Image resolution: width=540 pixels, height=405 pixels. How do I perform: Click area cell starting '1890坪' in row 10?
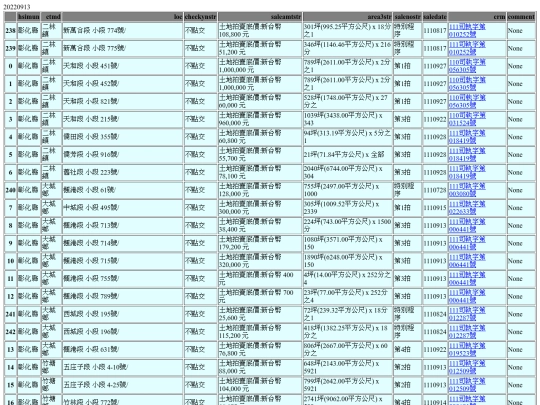coord(347,261)
